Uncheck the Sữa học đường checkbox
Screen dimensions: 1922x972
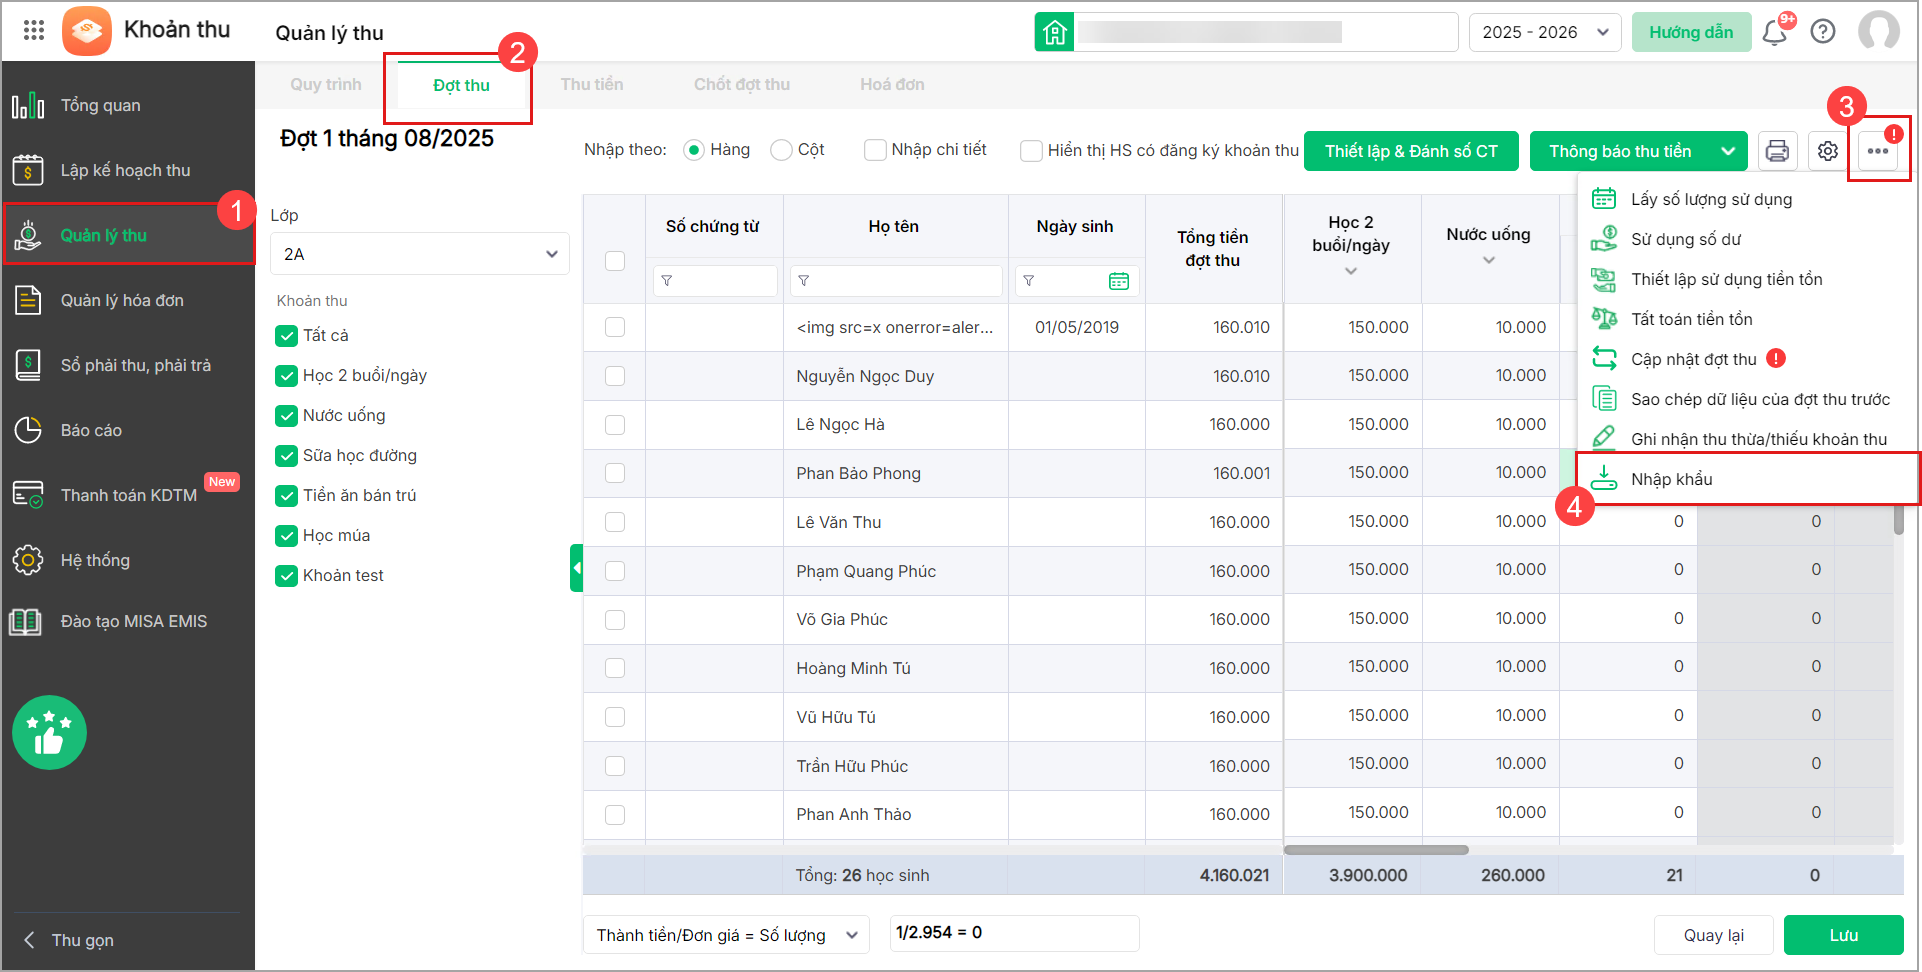tap(287, 456)
